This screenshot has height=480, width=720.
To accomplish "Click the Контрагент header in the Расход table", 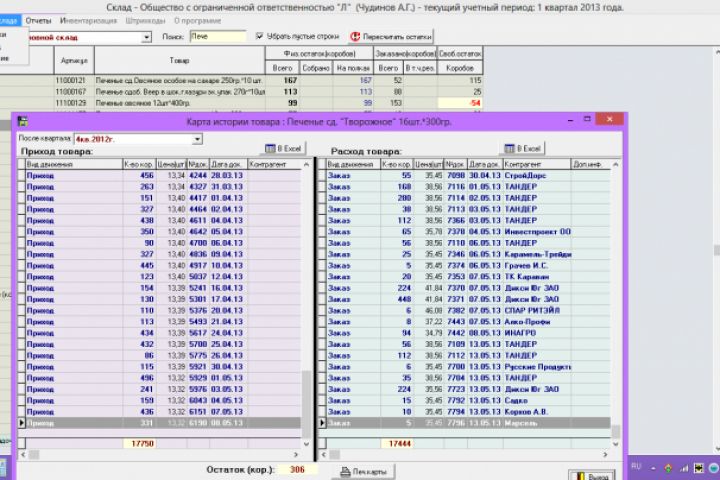I will click(537, 164).
